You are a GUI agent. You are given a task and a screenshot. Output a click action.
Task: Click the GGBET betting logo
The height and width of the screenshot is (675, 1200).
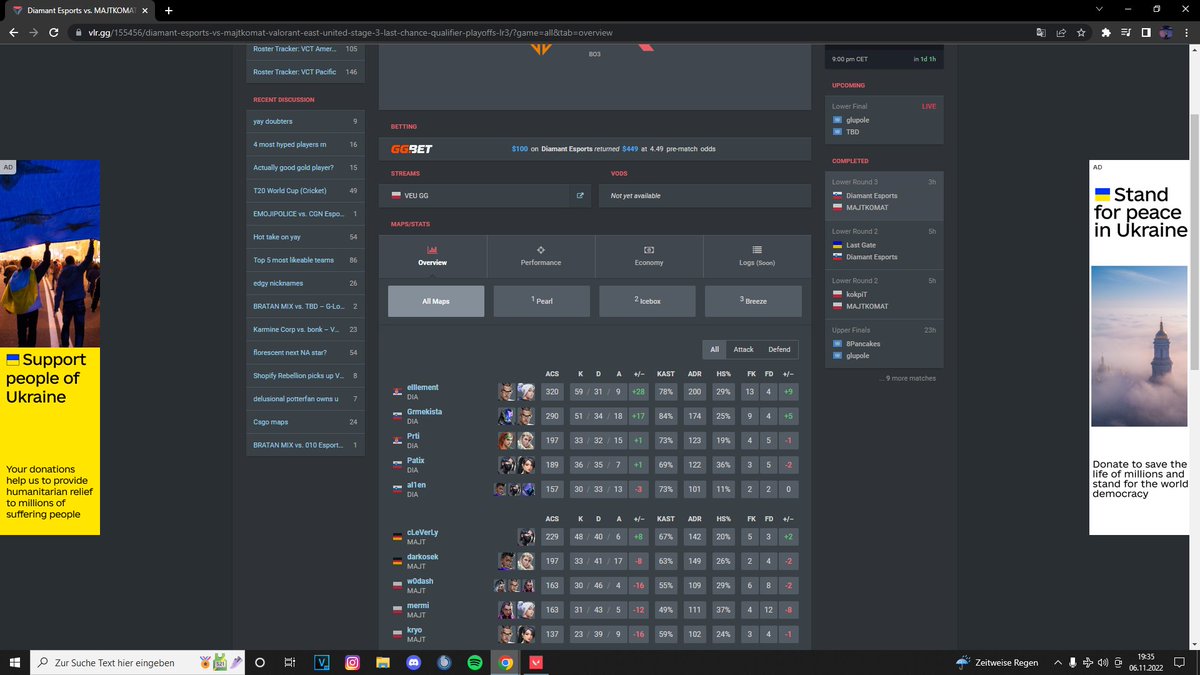point(412,148)
